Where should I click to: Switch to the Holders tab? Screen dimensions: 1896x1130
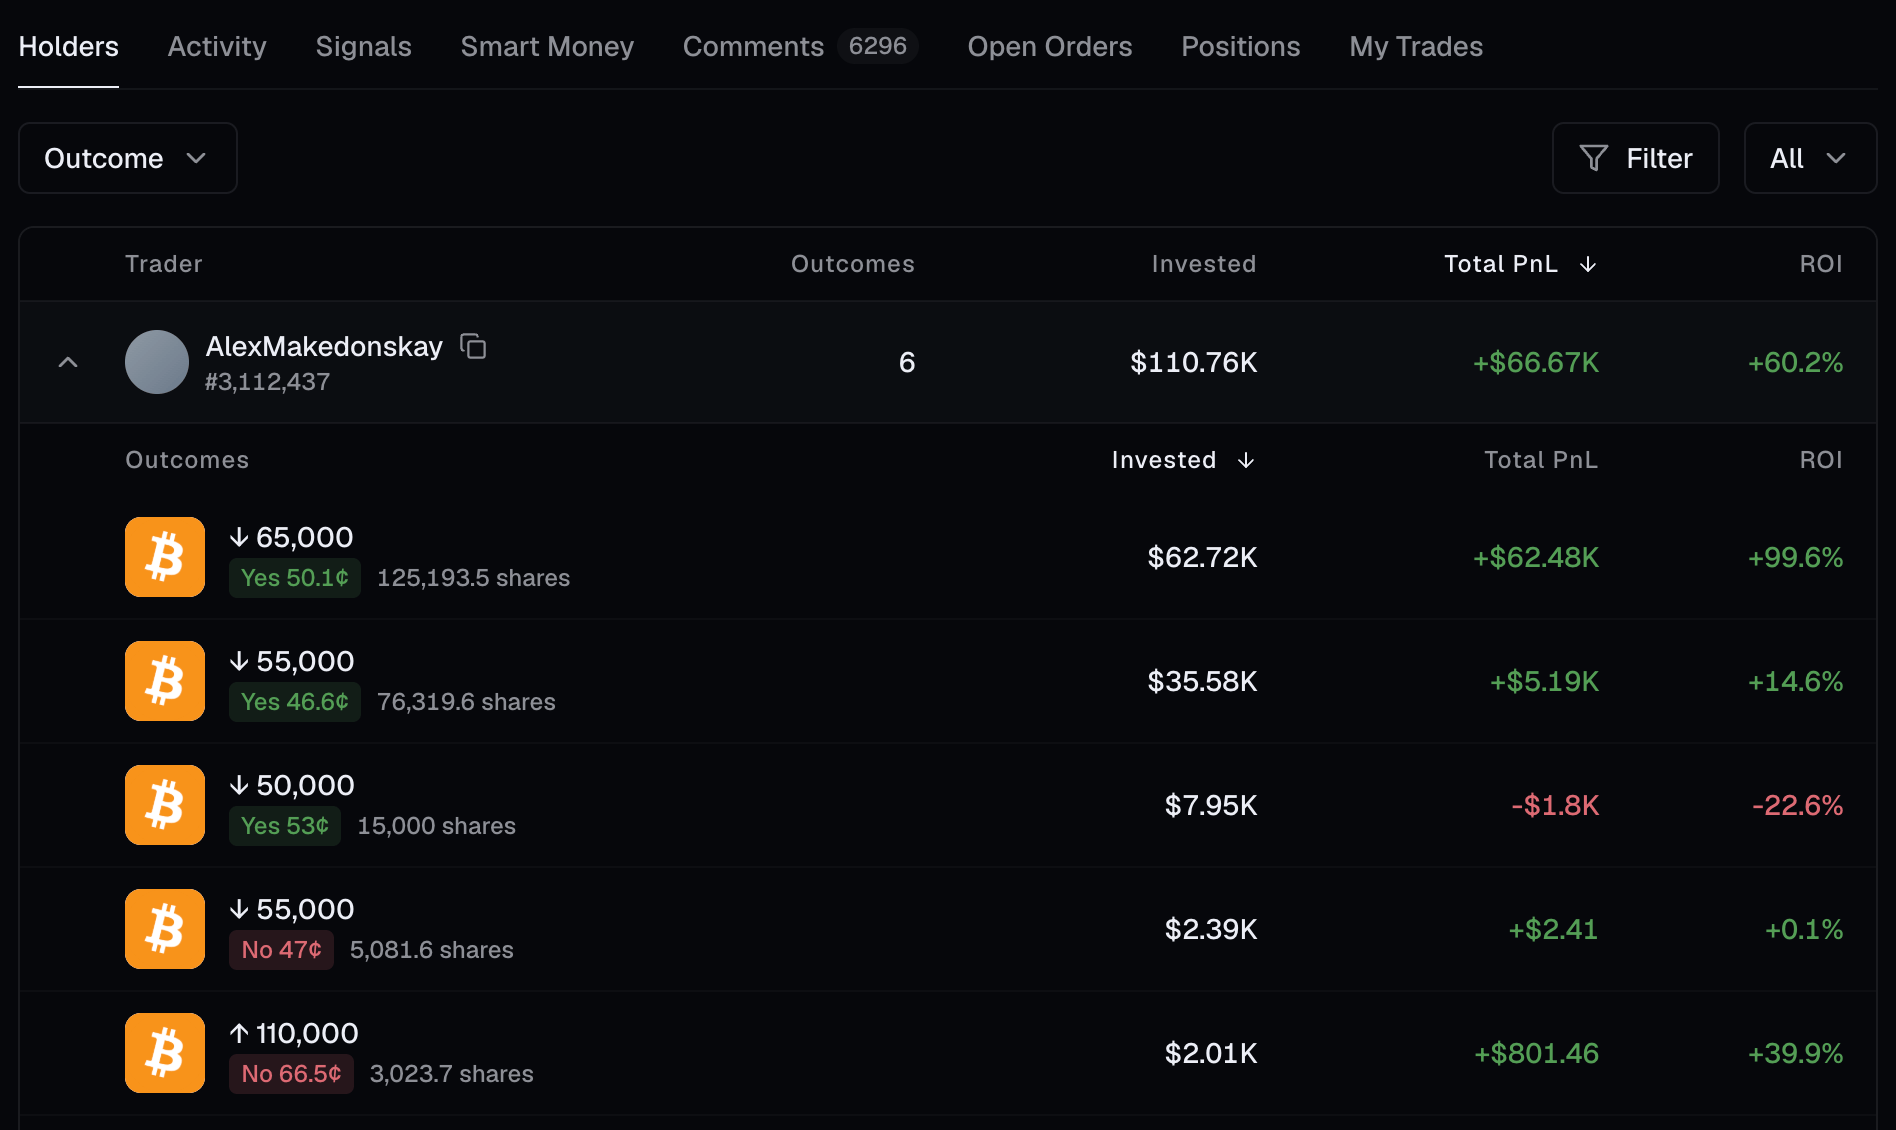click(x=69, y=46)
